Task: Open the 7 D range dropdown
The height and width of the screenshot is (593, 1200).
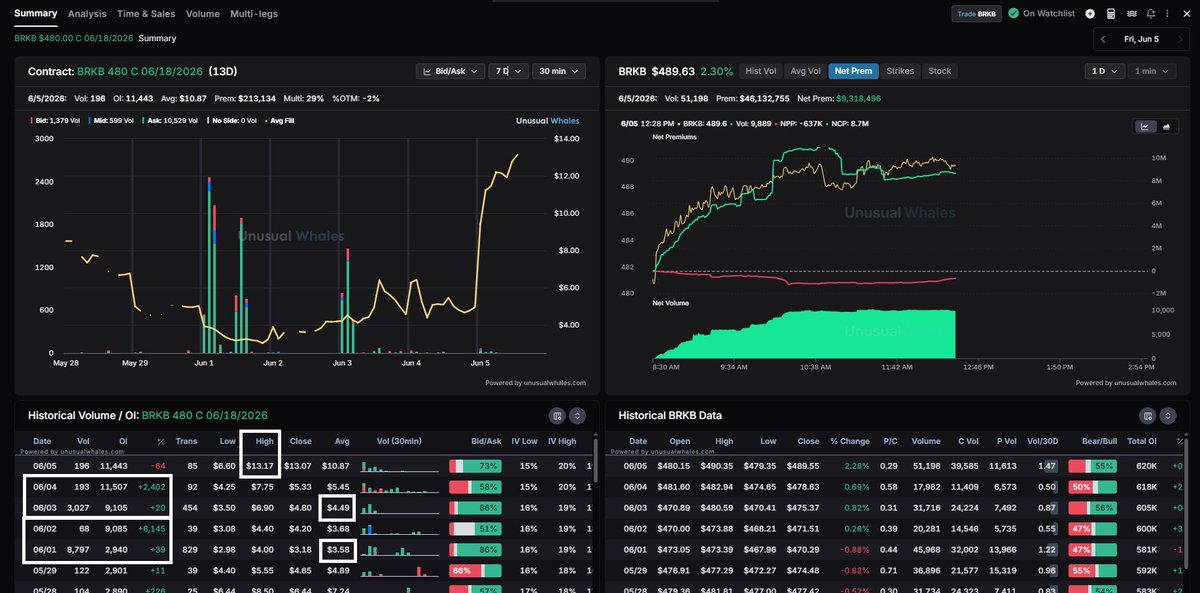Action: tap(507, 72)
